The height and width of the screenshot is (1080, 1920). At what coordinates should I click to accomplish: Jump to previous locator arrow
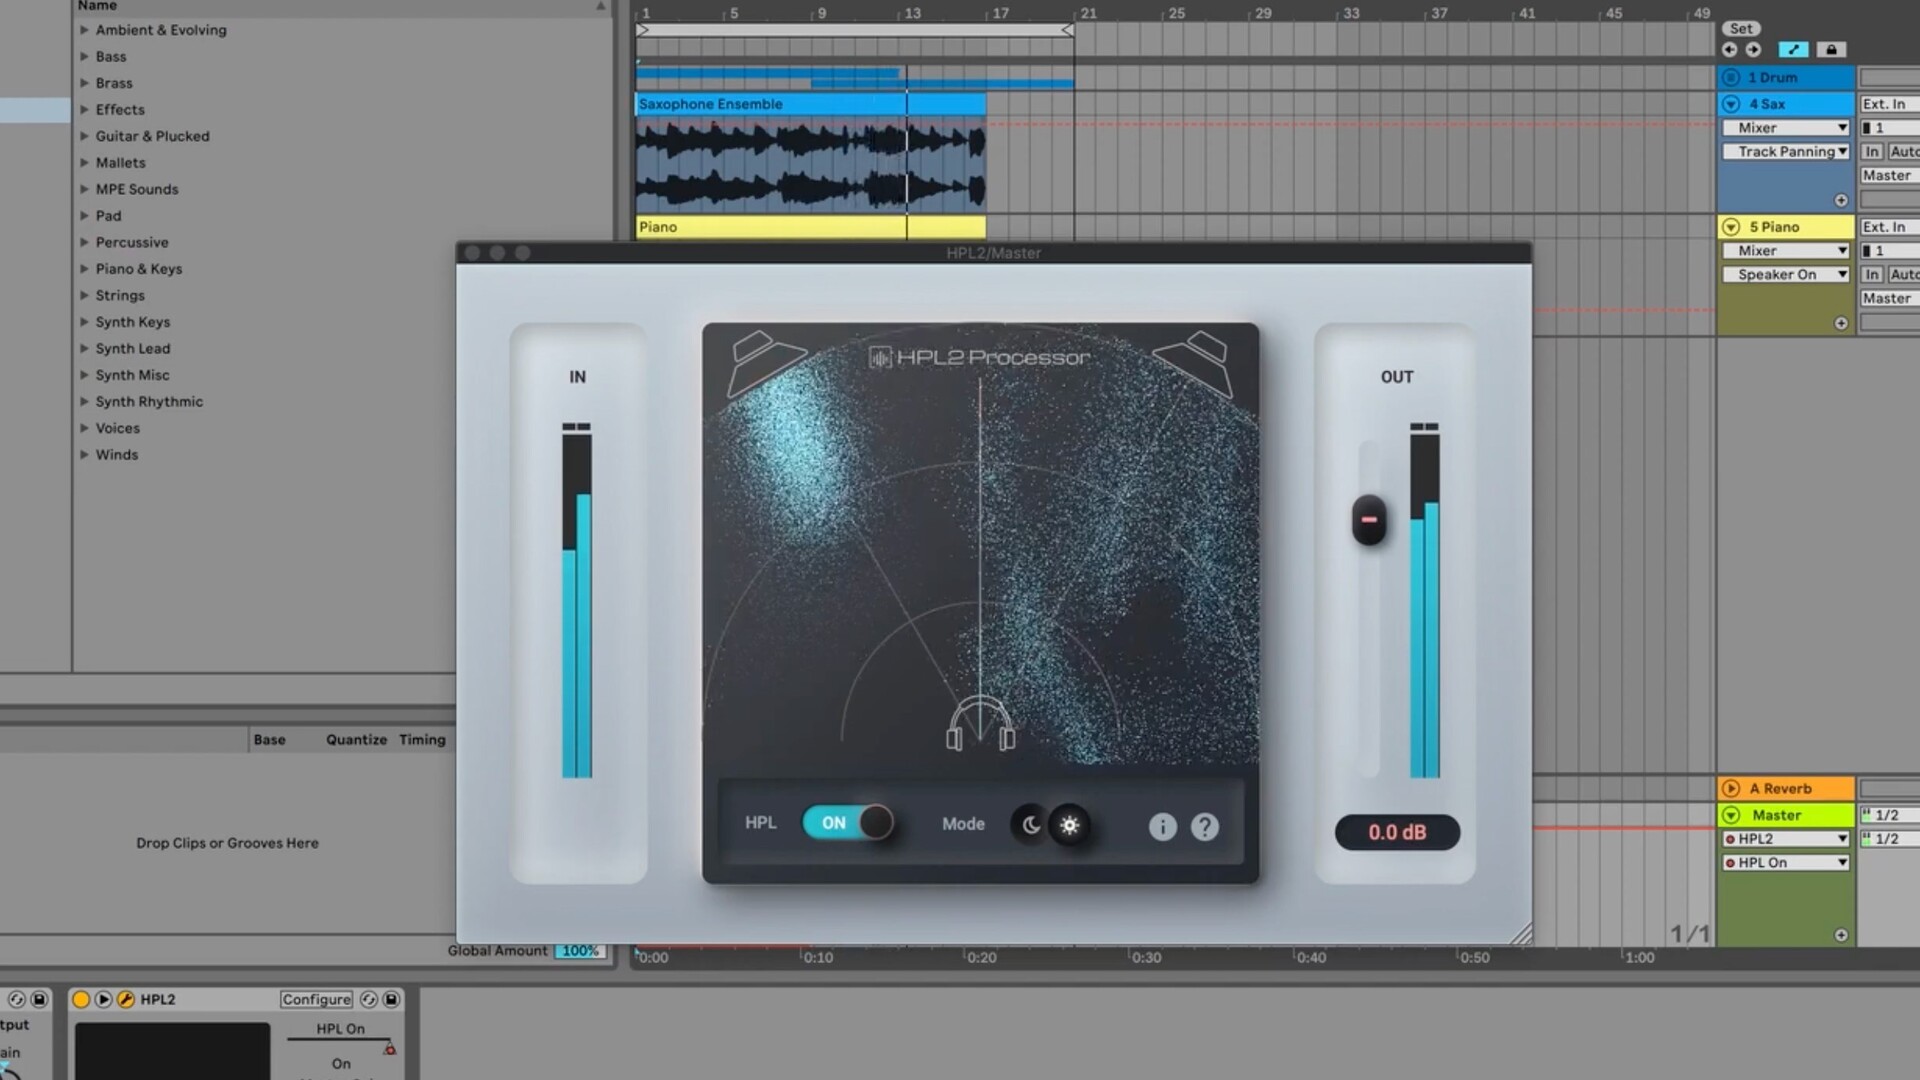coord(1730,49)
